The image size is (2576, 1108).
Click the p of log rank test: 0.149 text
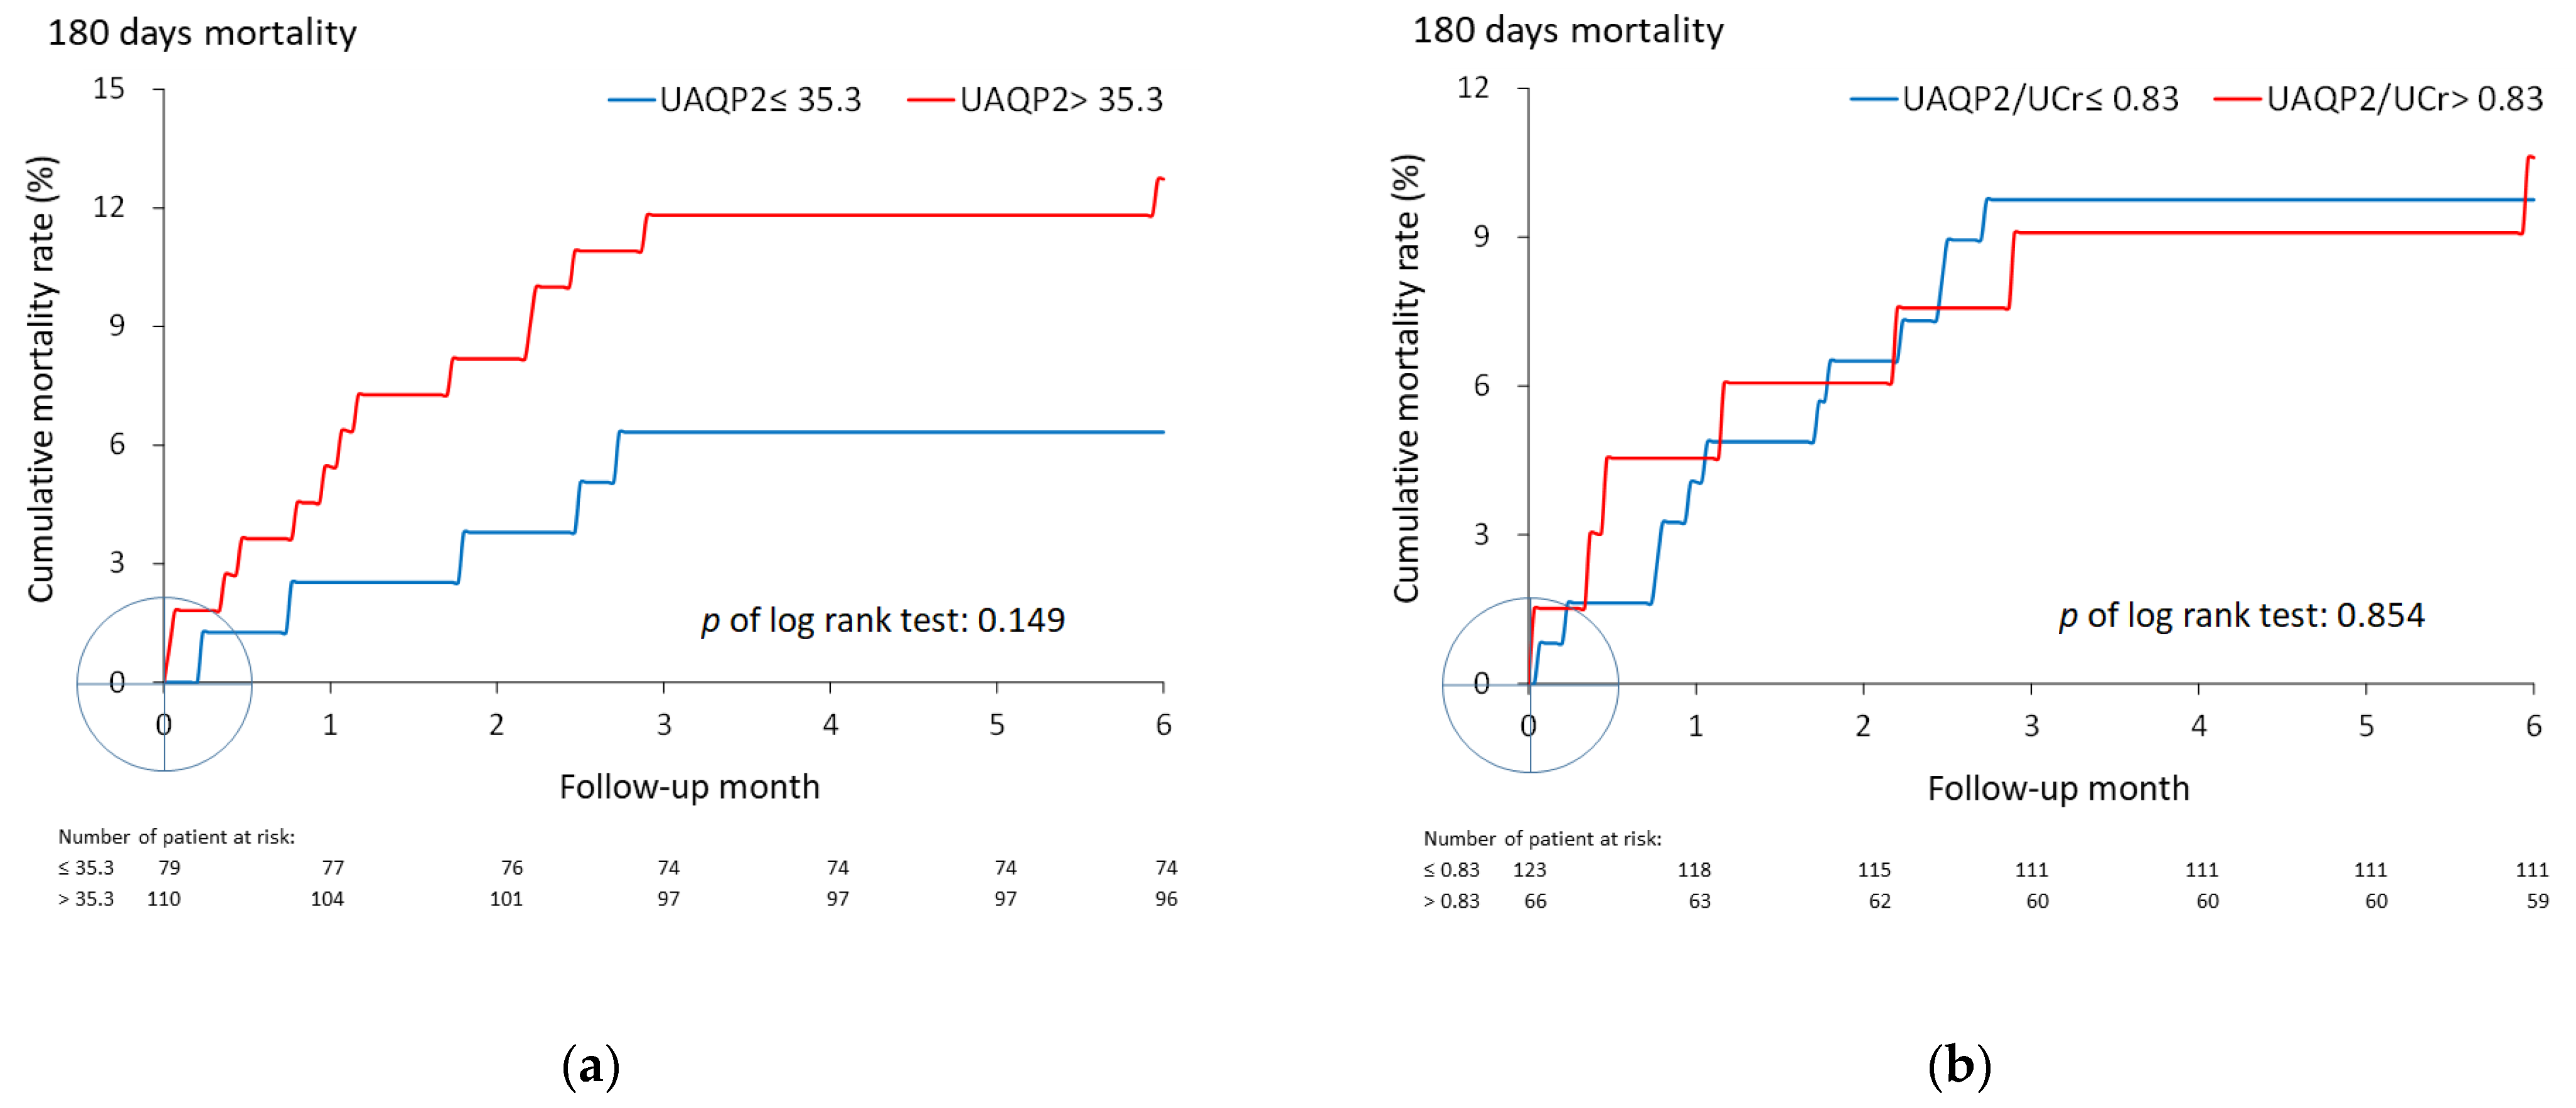pos(883,620)
